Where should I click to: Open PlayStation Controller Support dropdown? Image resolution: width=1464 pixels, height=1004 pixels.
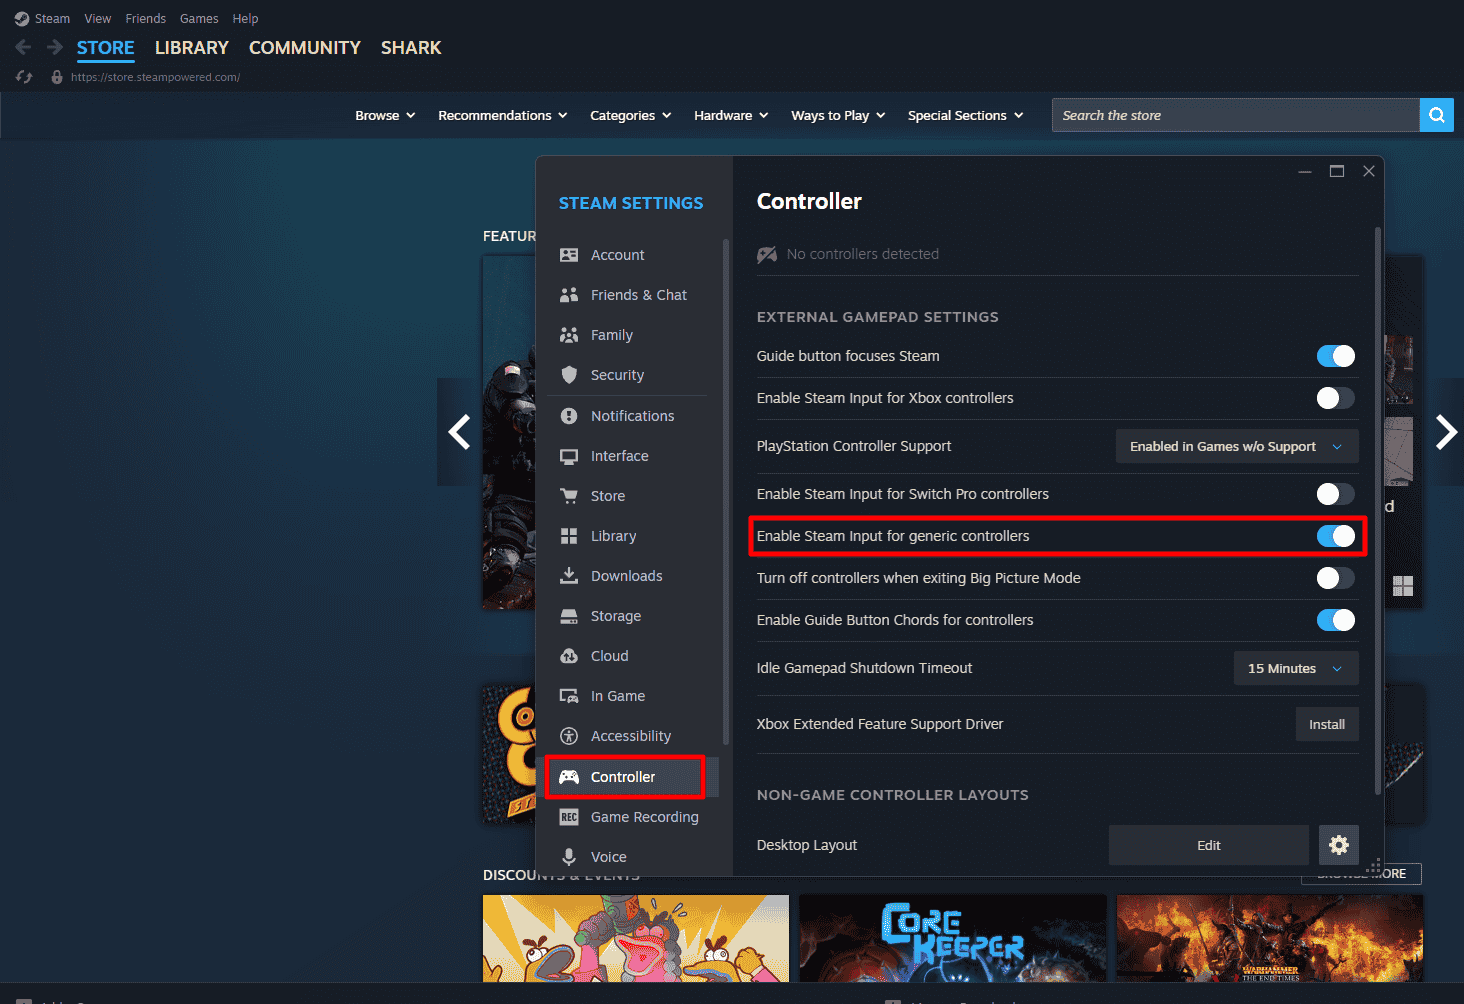click(1236, 446)
